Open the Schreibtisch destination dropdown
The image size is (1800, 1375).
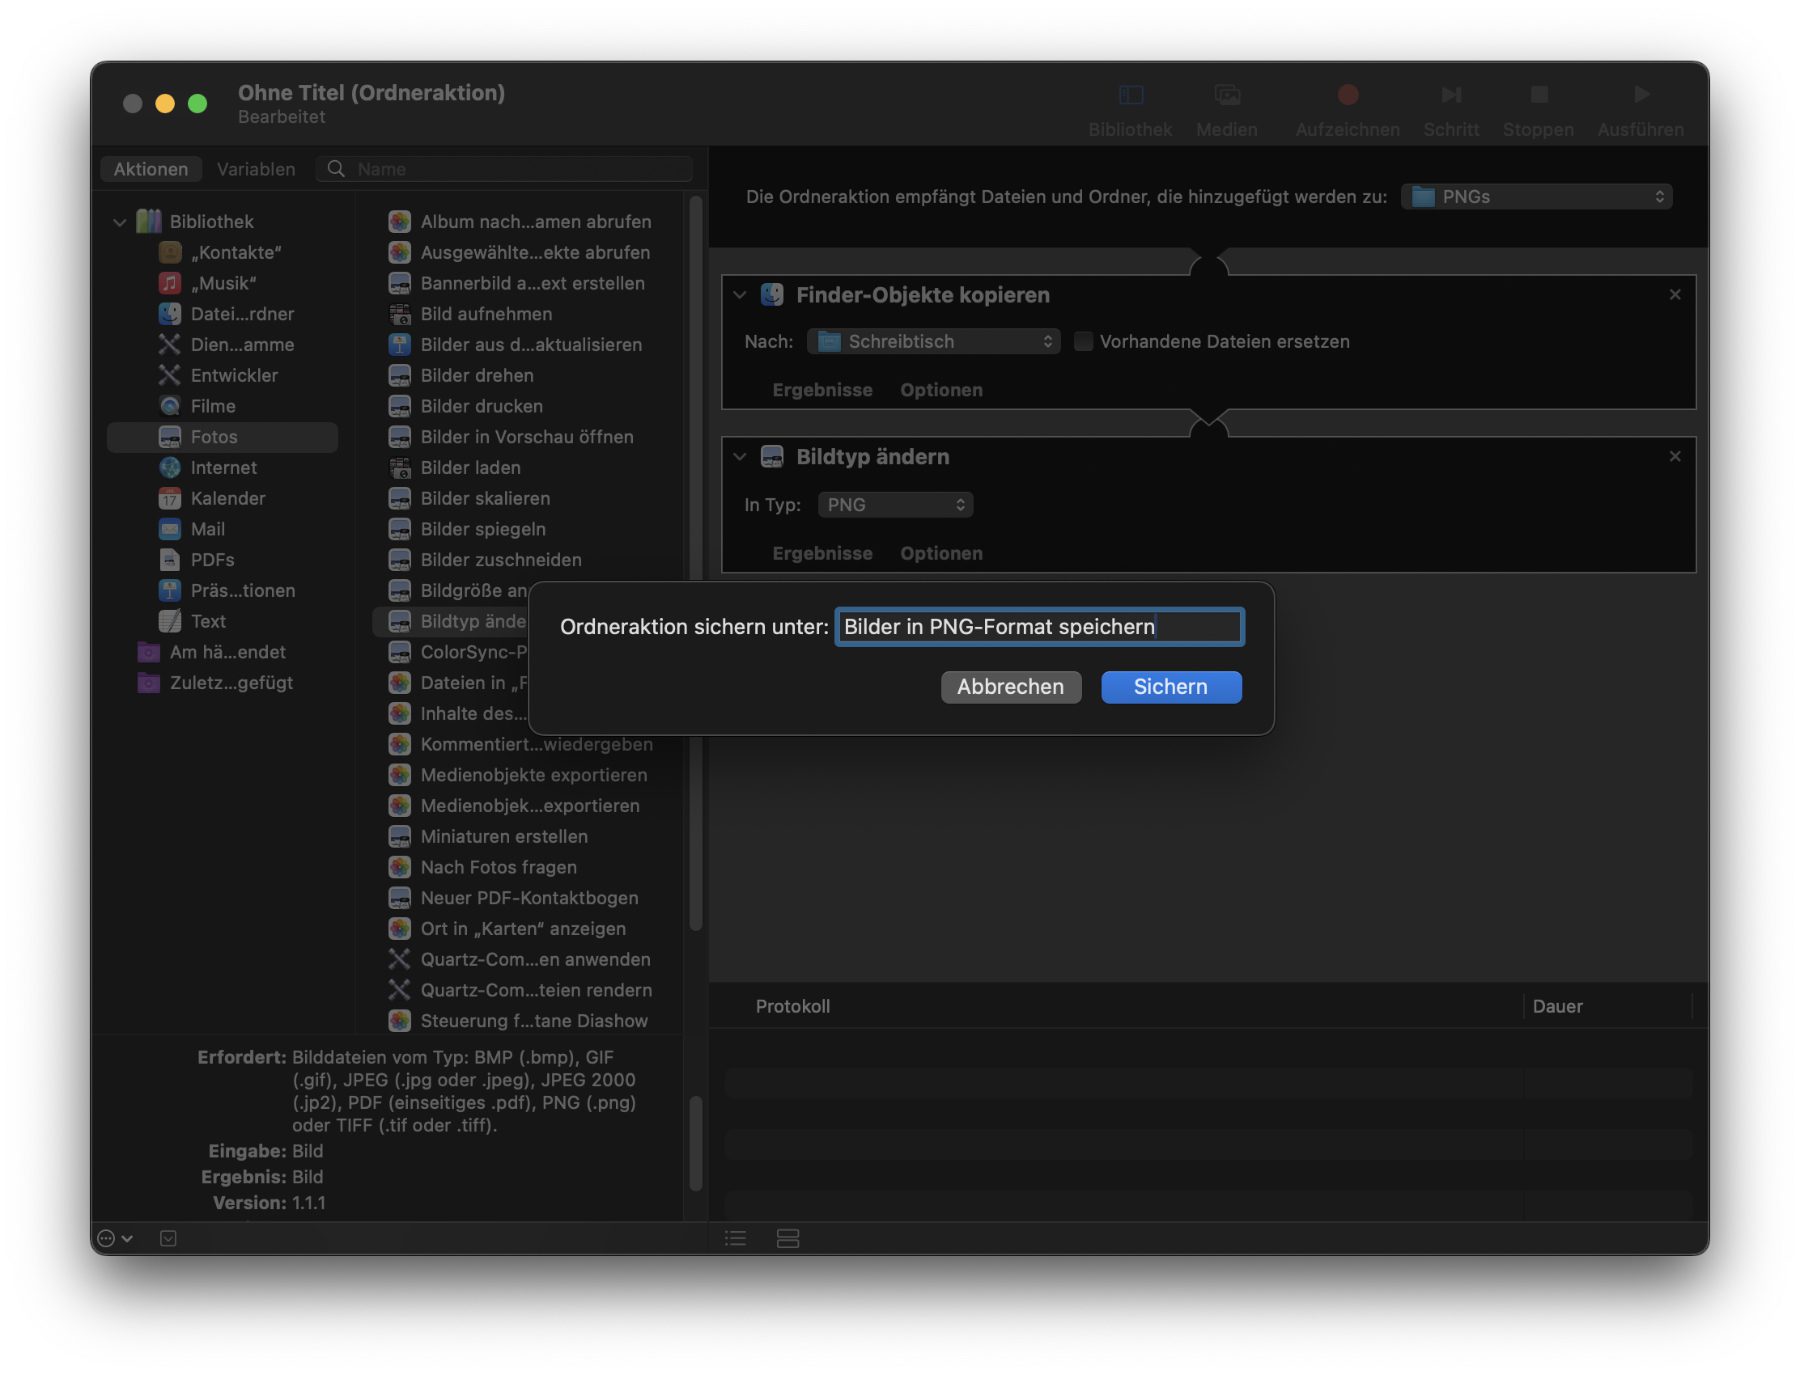[933, 342]
